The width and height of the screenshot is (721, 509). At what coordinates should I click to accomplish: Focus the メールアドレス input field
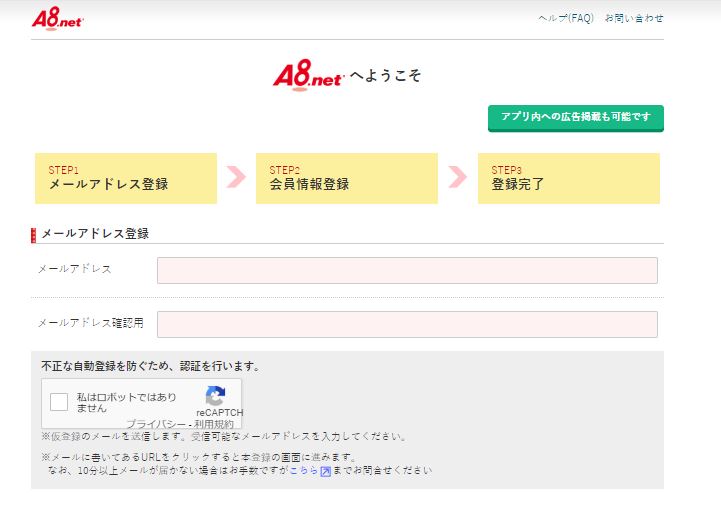[x=407, y=270]
